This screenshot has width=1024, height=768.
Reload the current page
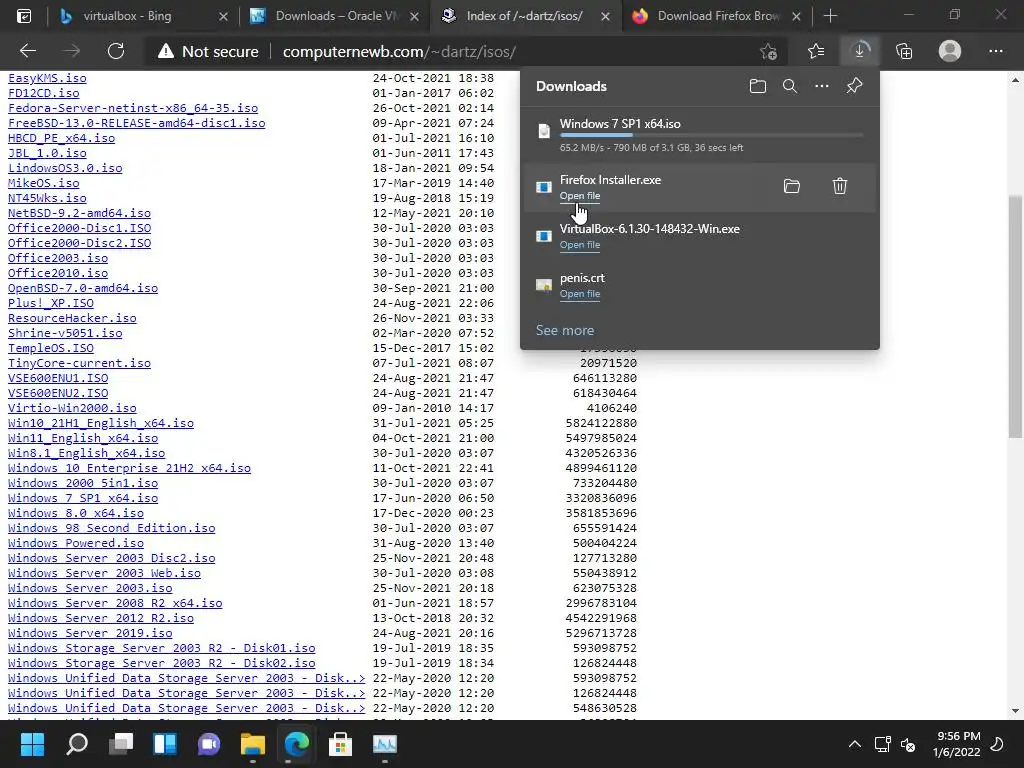click(x=116, y=51)
